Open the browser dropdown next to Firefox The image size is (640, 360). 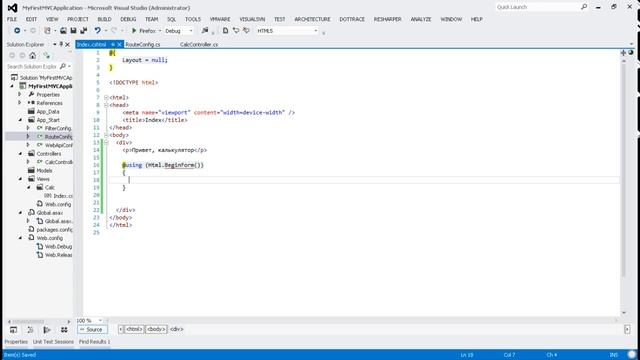[x=160, y=31]
